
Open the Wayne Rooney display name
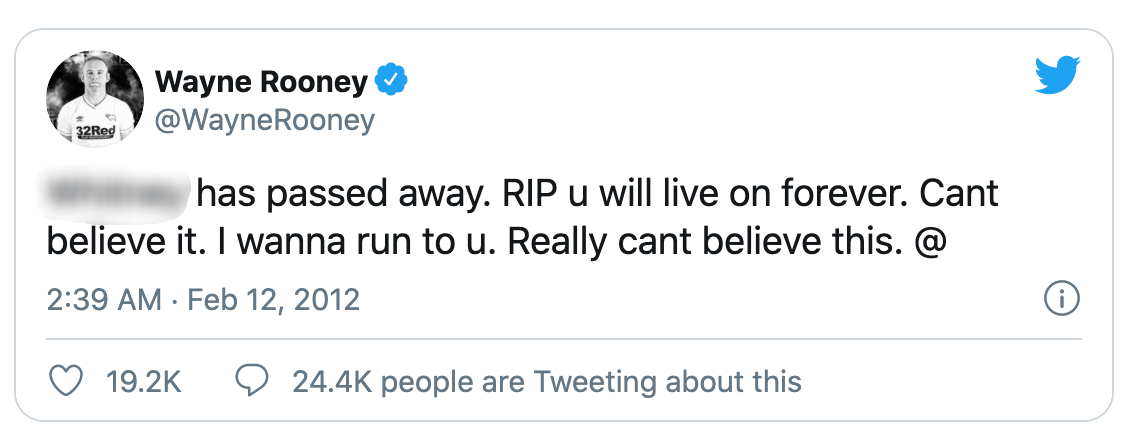pyautogui.click(x=261, y=83)
